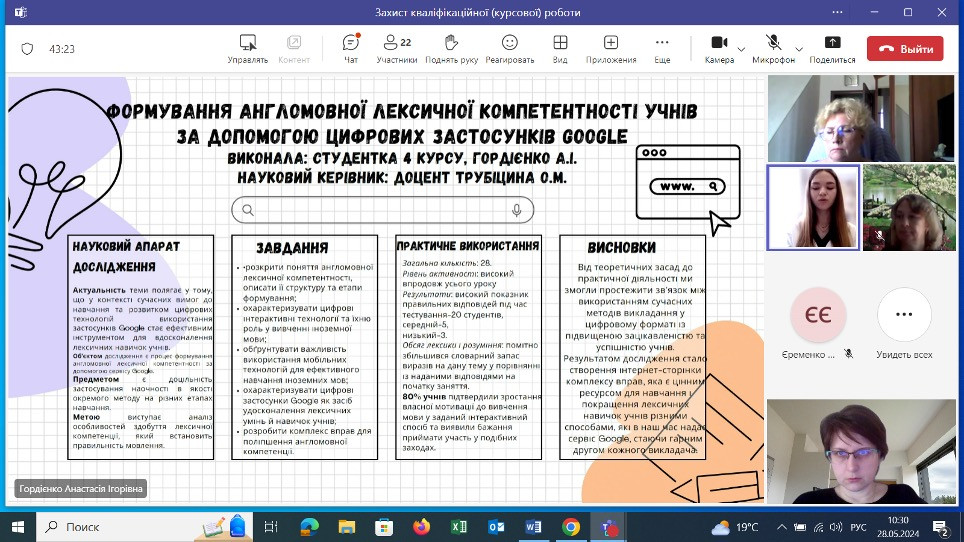Switch the РУС input language
The image size is (964, 542).
tap(858, 527)
